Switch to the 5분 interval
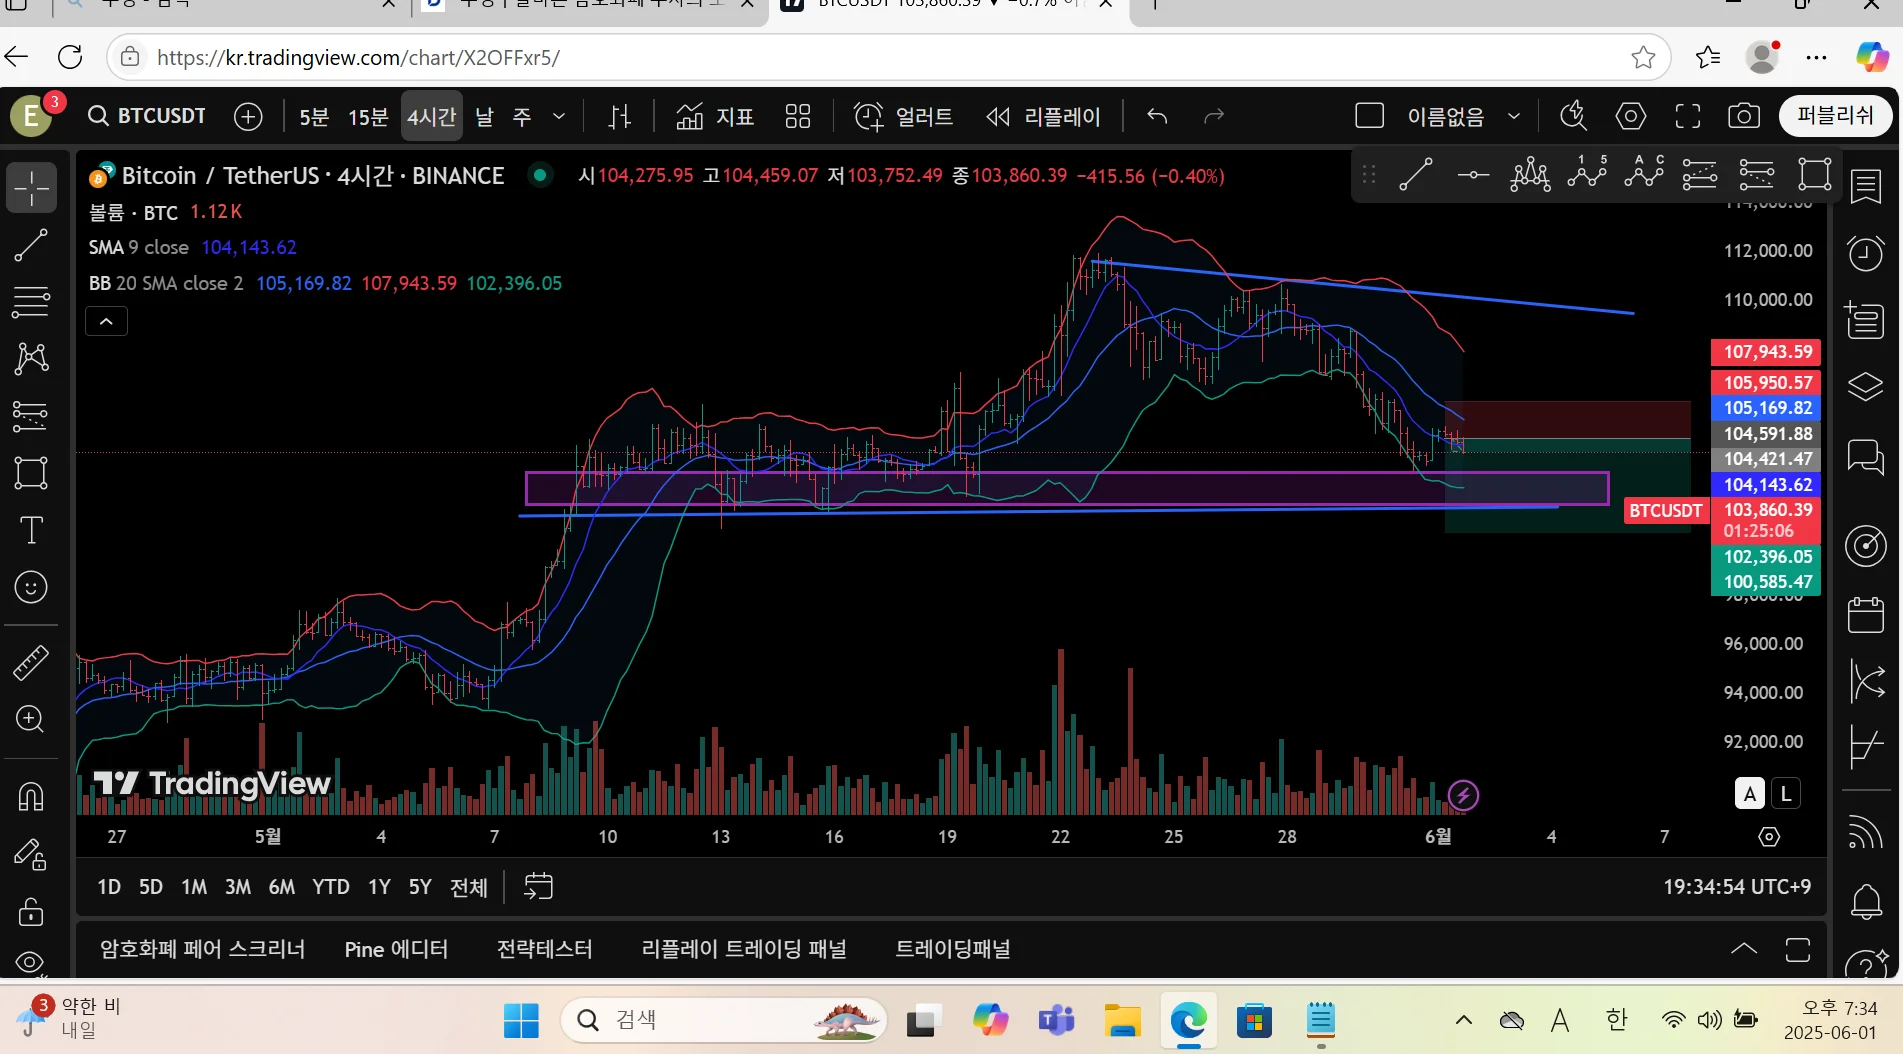Viewport: 1903px width, 1054px height. point(314,116)
